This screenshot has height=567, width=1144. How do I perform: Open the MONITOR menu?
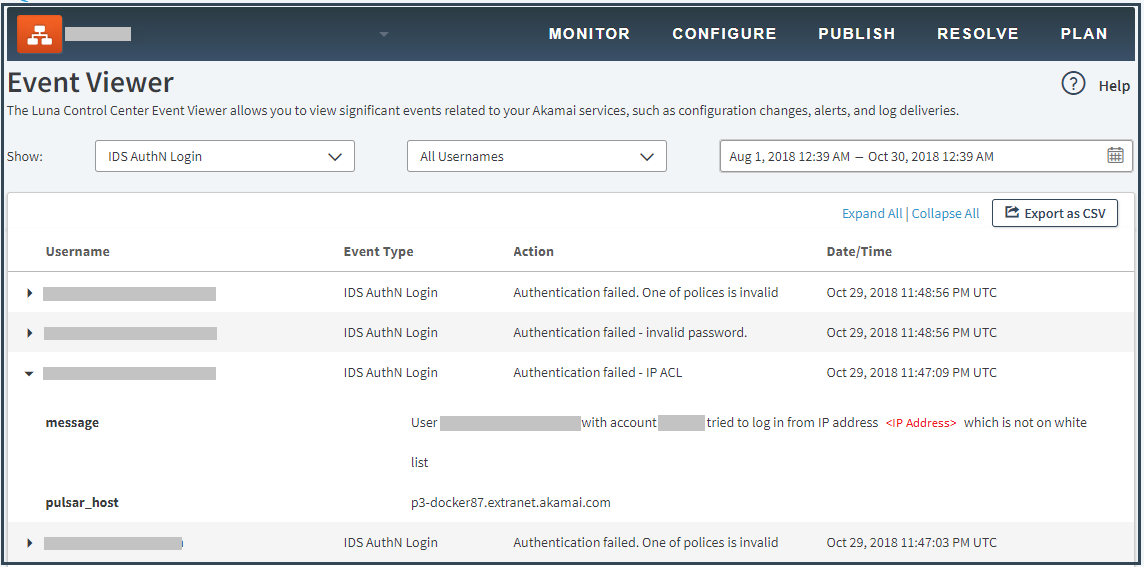click(589, 34)
